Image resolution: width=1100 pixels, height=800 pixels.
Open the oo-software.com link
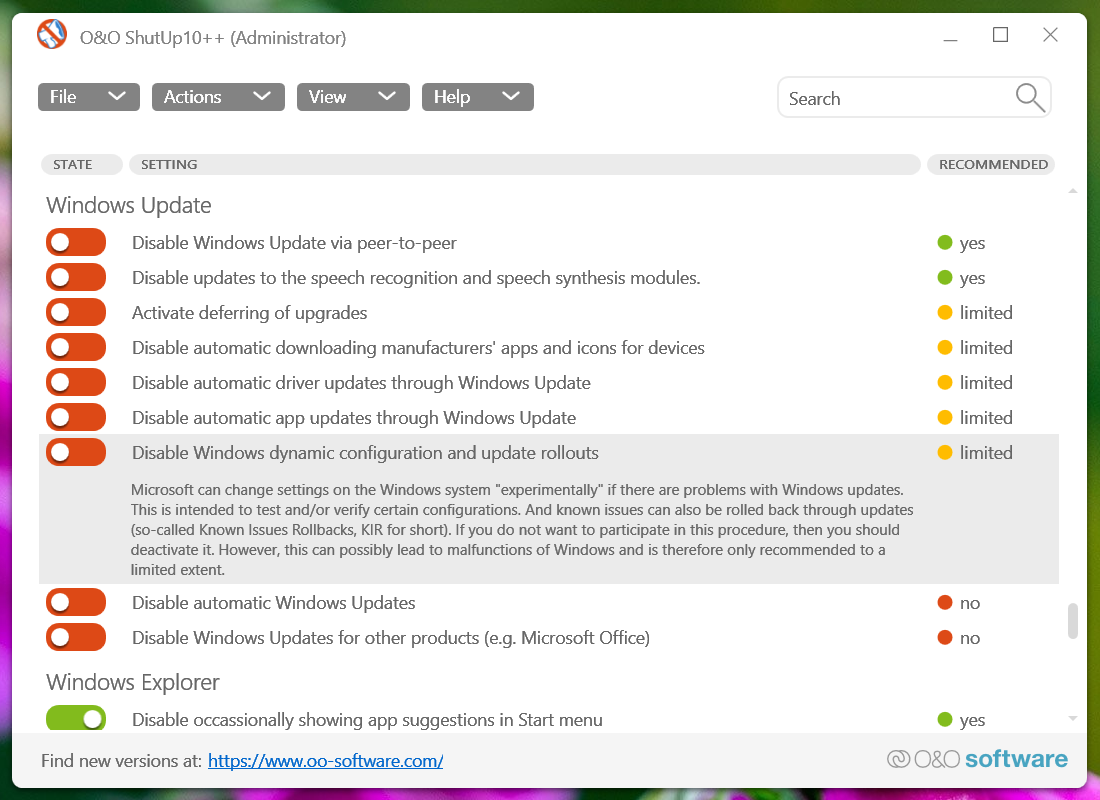tap(325, 761)
